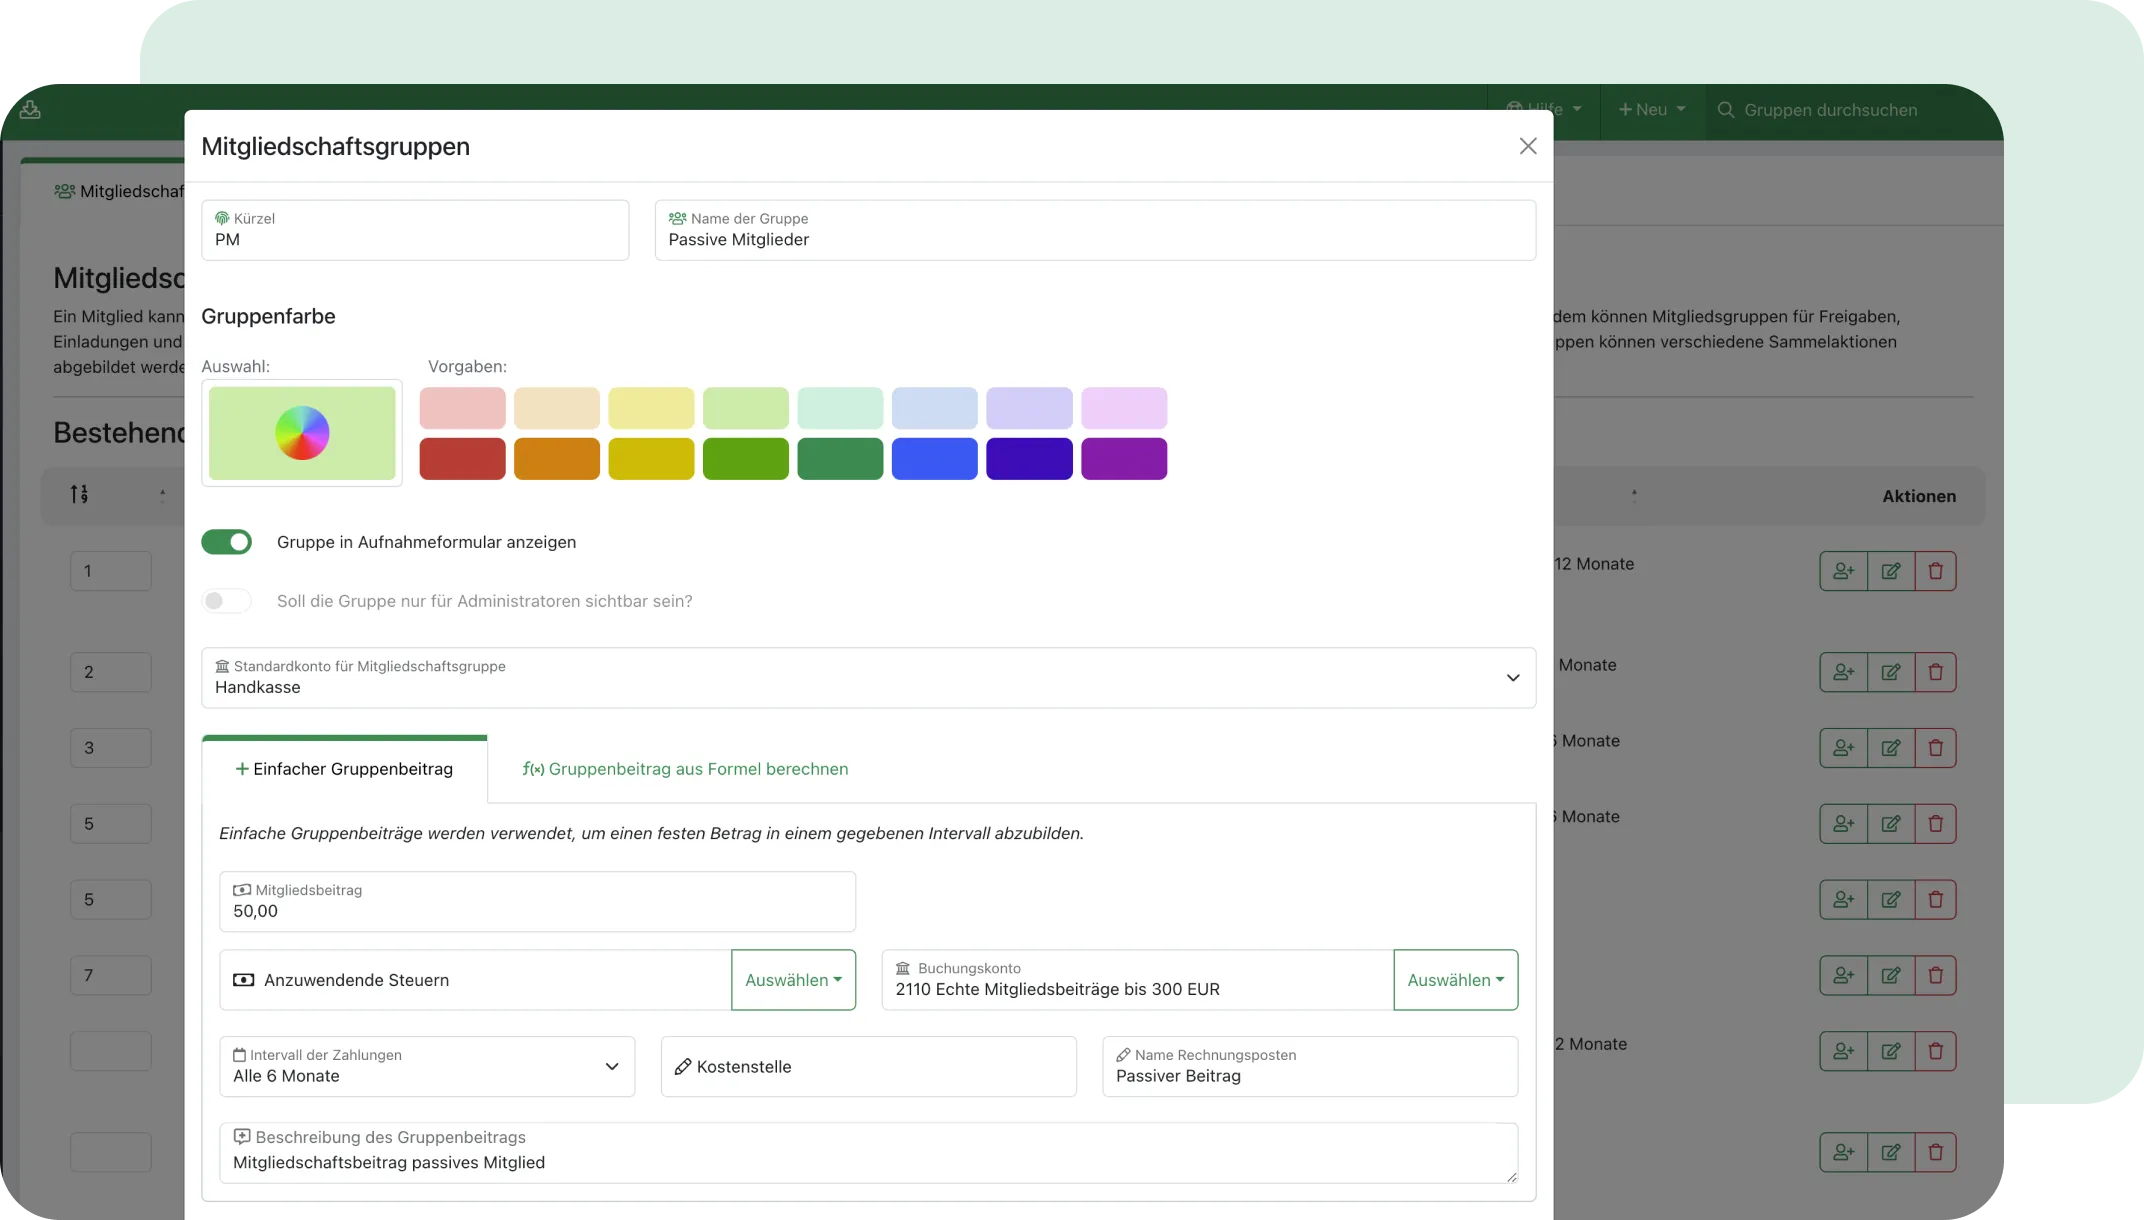This screenshot has width=2144, height=1220.
Task: Pick the purple preset color
Action: point(1124,459)
